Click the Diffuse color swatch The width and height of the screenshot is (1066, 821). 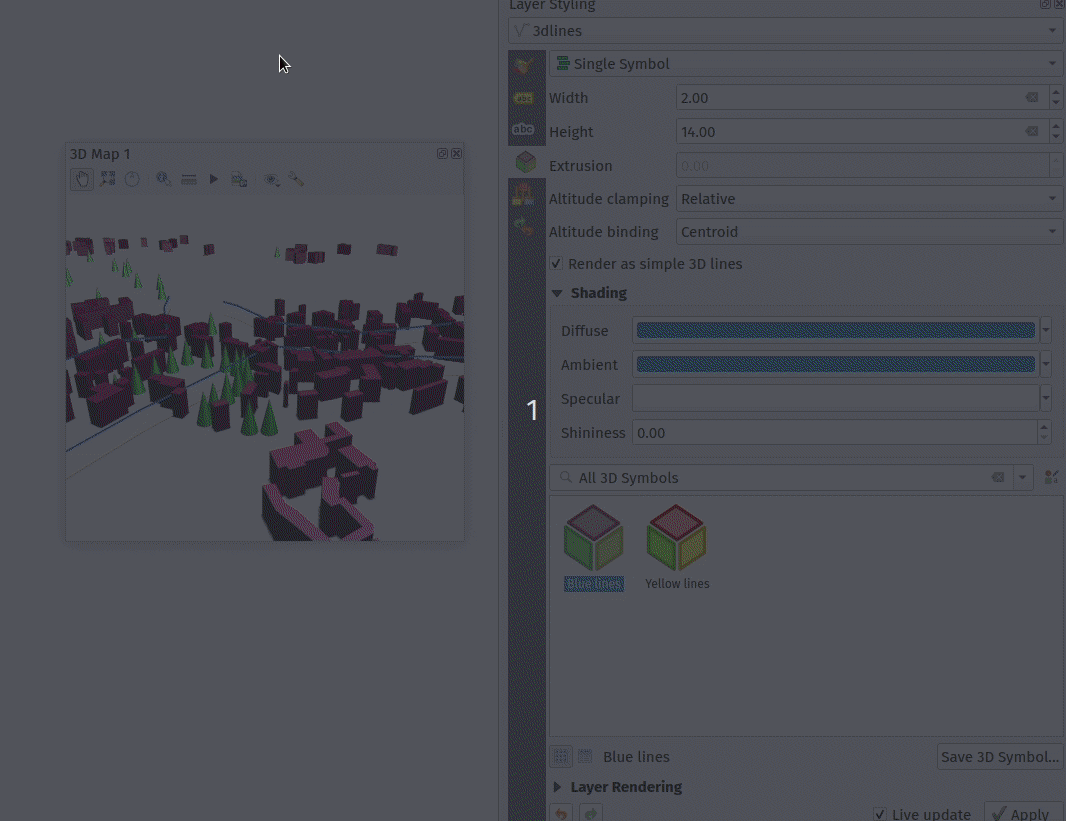click(x=835, y=331)
